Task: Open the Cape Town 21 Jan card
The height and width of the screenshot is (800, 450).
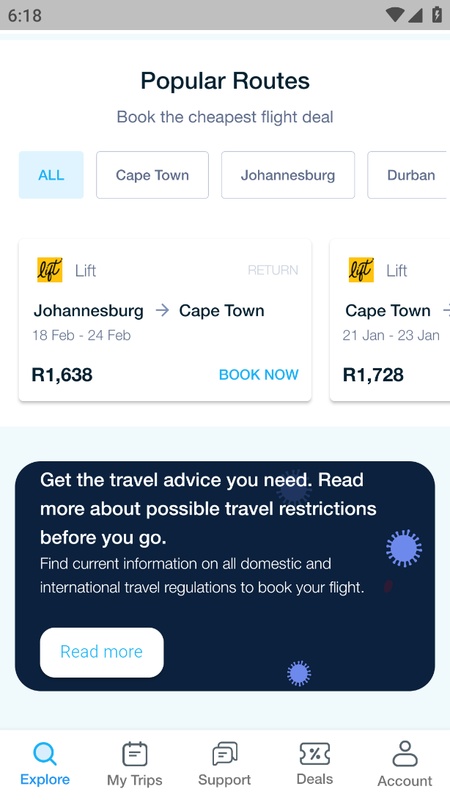Action: click(390, 320)
